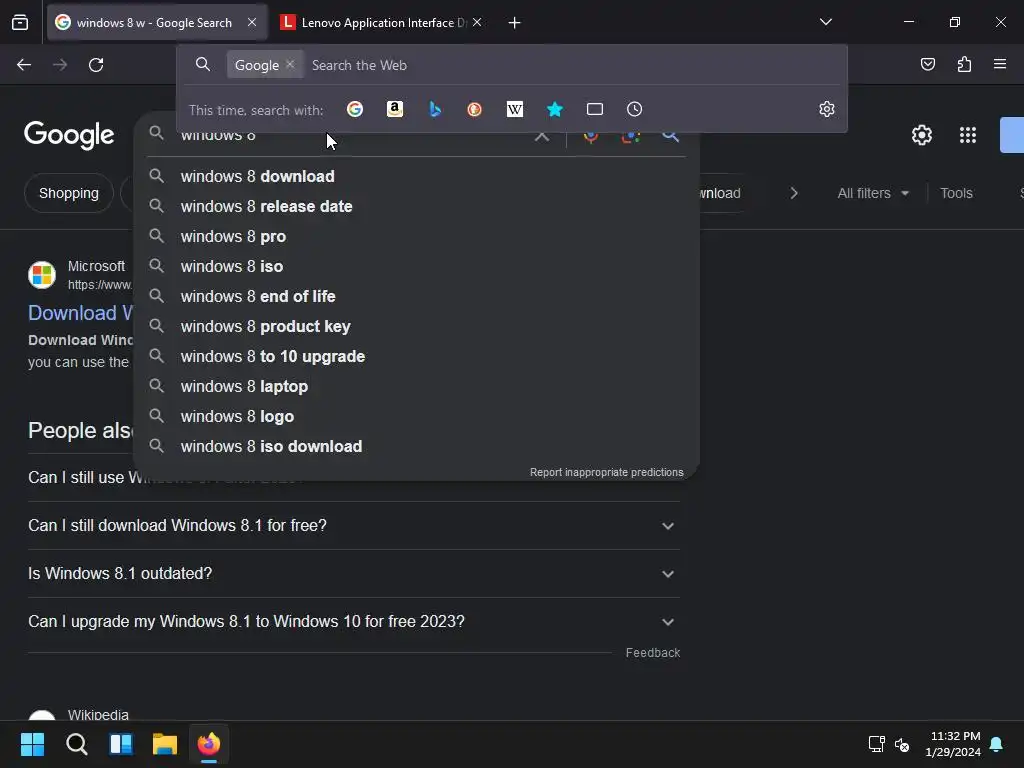This screenshot has width=1024, height=768.
Task: Select suggestion 'windows 8 to 10 upgrade'
Action: [416, 357]
